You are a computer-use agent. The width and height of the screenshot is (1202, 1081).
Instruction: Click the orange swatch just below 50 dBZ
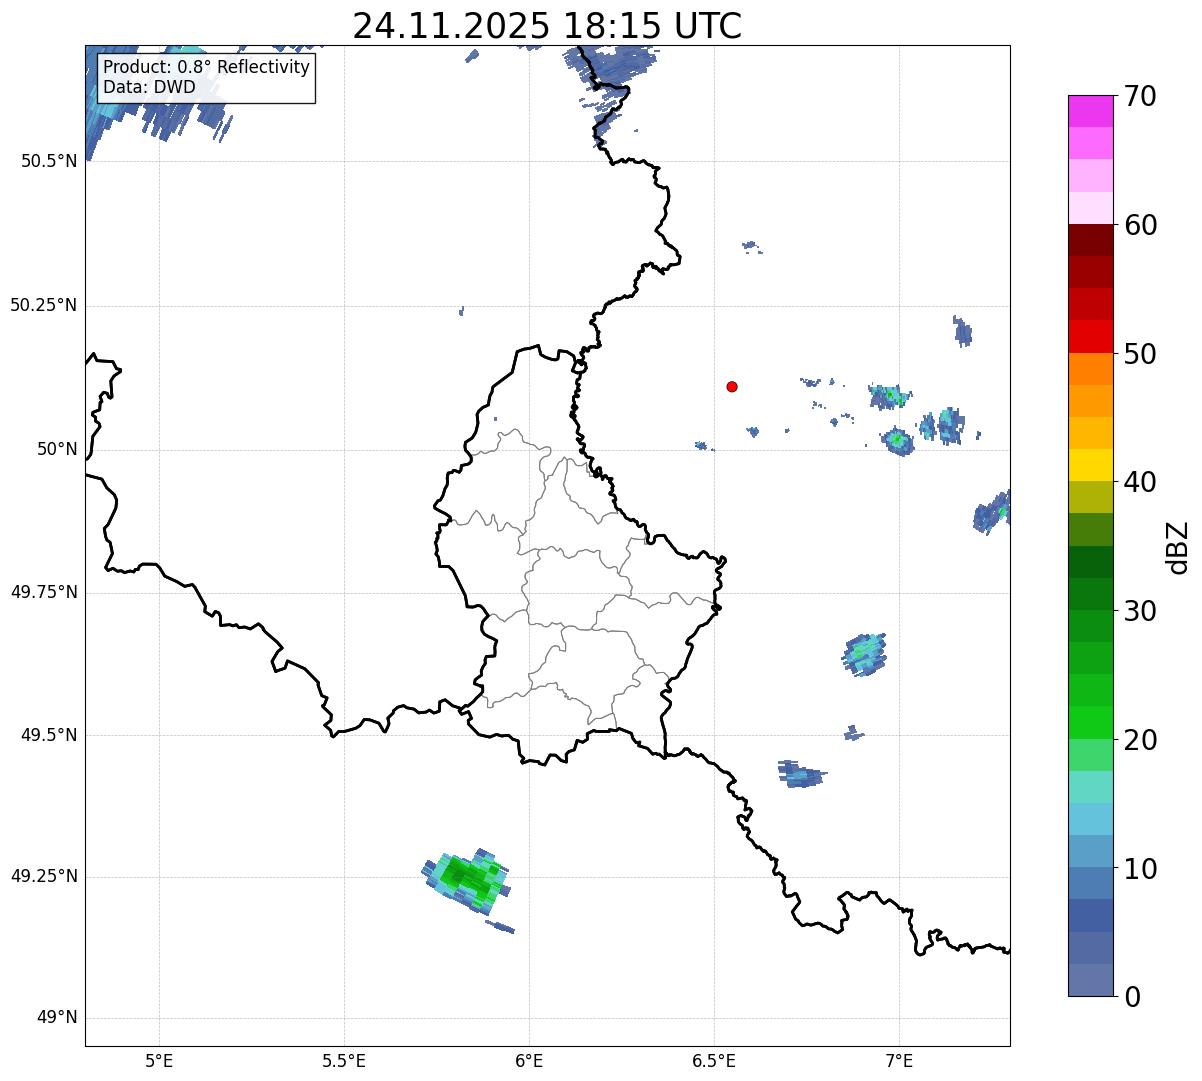tap(1091, 369)
